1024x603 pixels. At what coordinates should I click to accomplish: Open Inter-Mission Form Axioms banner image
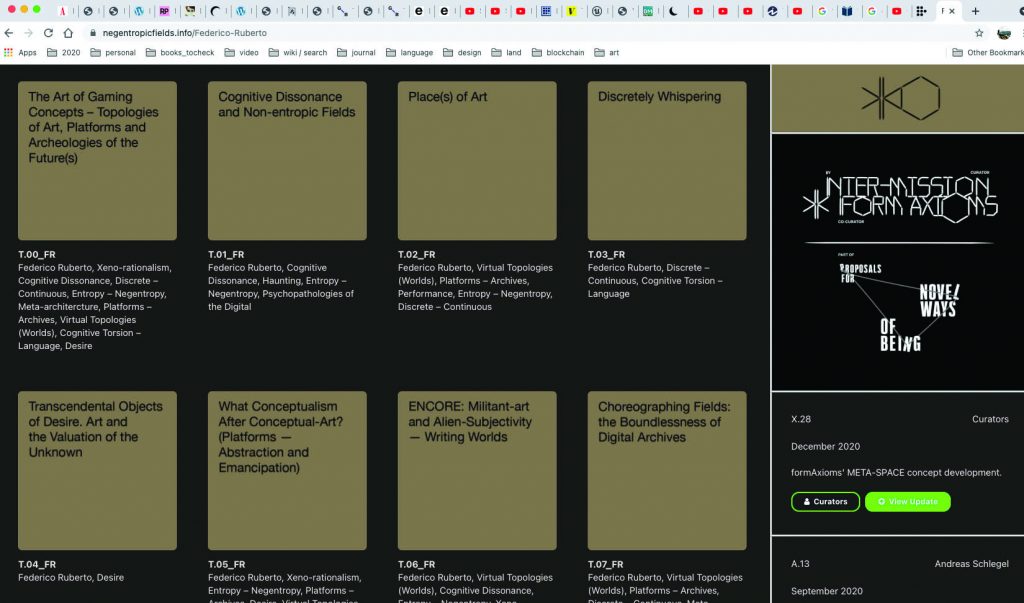897,262
